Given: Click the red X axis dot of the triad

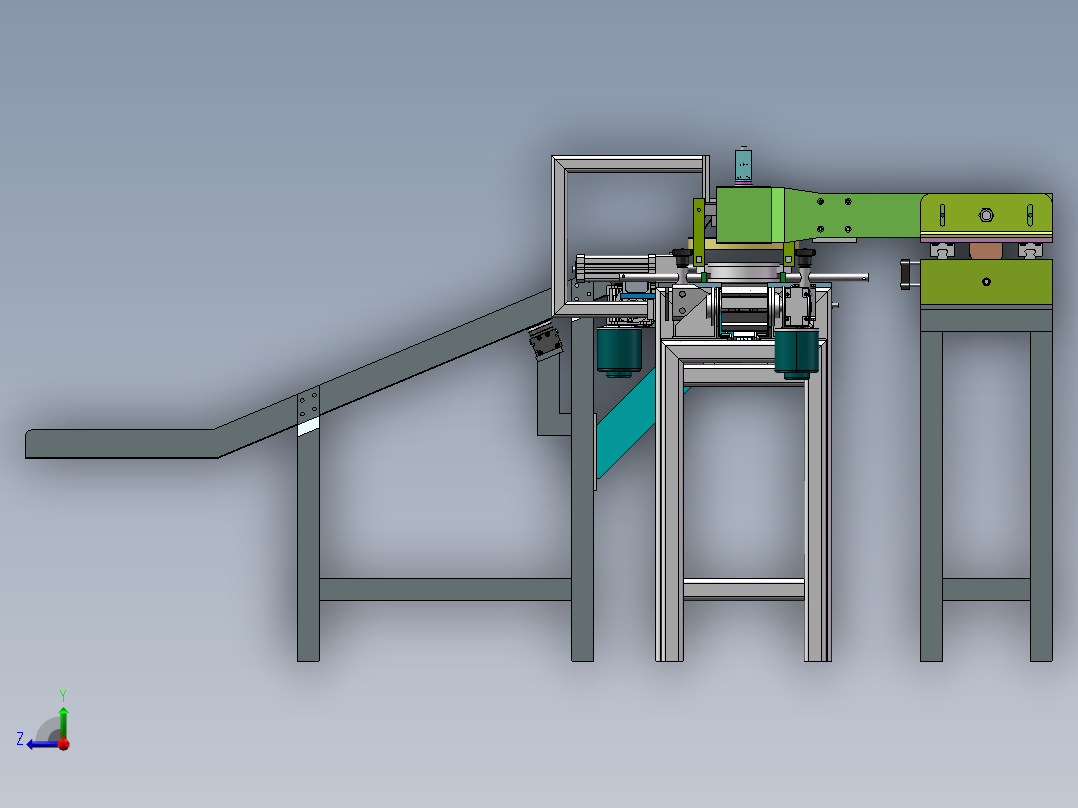Looking at the screenshot, I should tap(64, 744).
